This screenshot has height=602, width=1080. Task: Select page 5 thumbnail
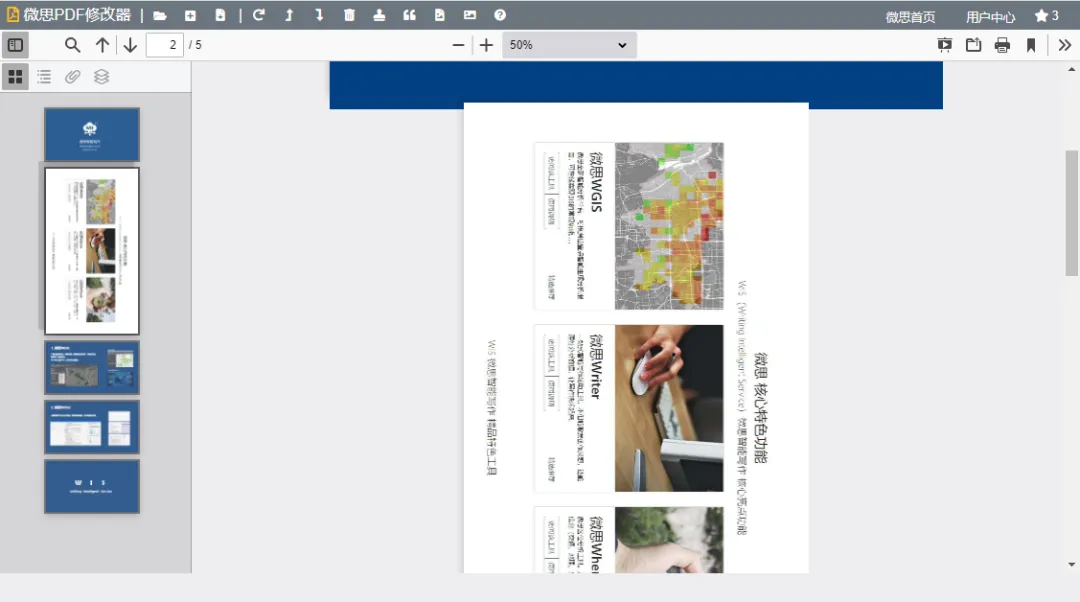92,487
